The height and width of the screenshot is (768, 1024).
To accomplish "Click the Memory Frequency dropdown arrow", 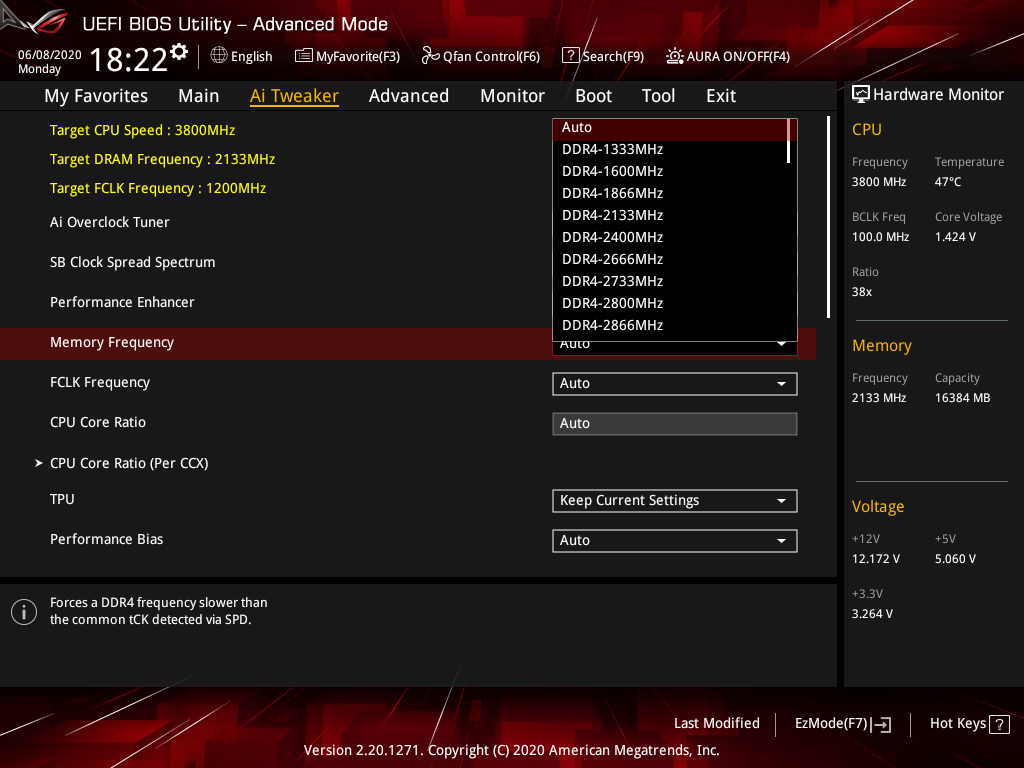I will click(781, 345).
